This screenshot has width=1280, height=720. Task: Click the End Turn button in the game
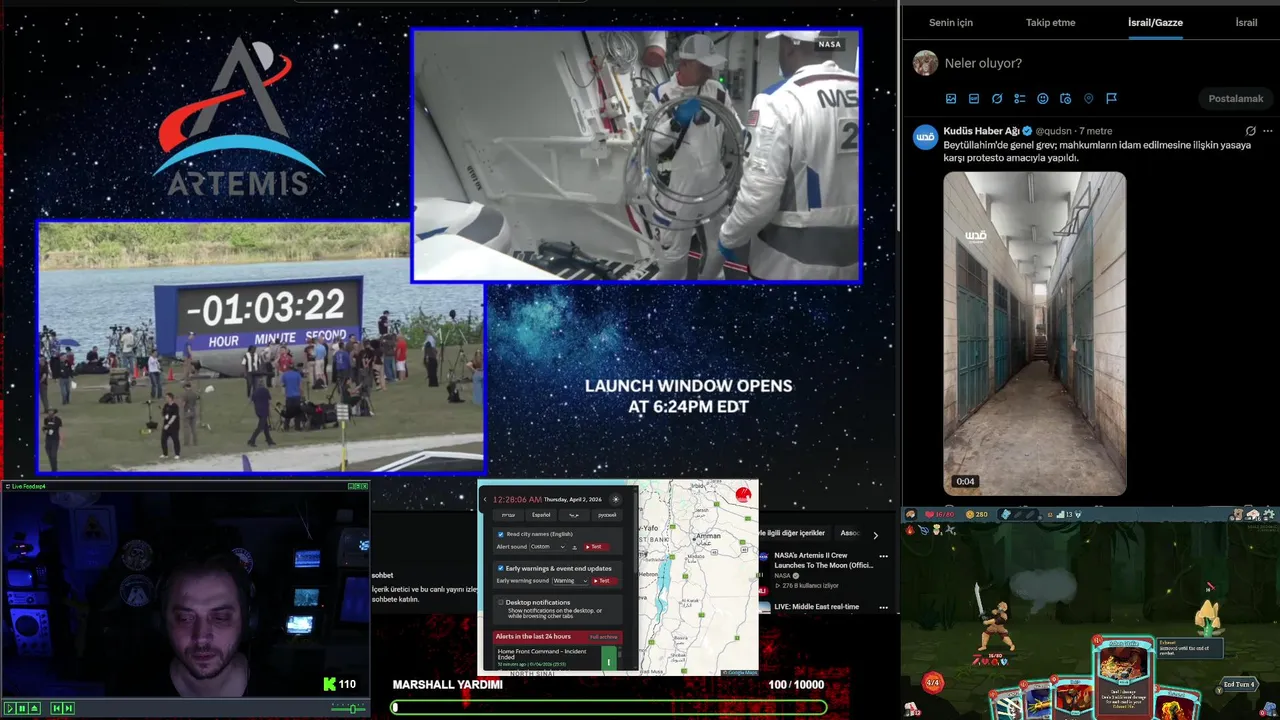[x=1238, y=685]
